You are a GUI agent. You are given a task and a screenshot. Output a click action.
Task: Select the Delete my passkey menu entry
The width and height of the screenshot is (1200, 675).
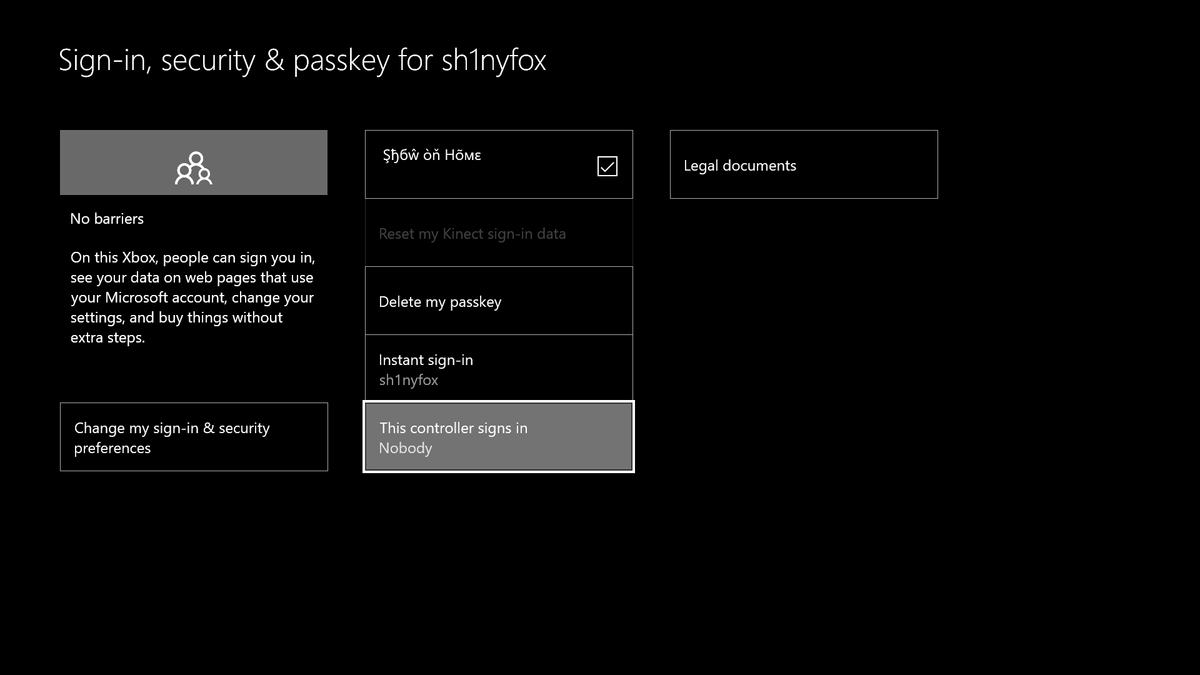click(497, 300)
